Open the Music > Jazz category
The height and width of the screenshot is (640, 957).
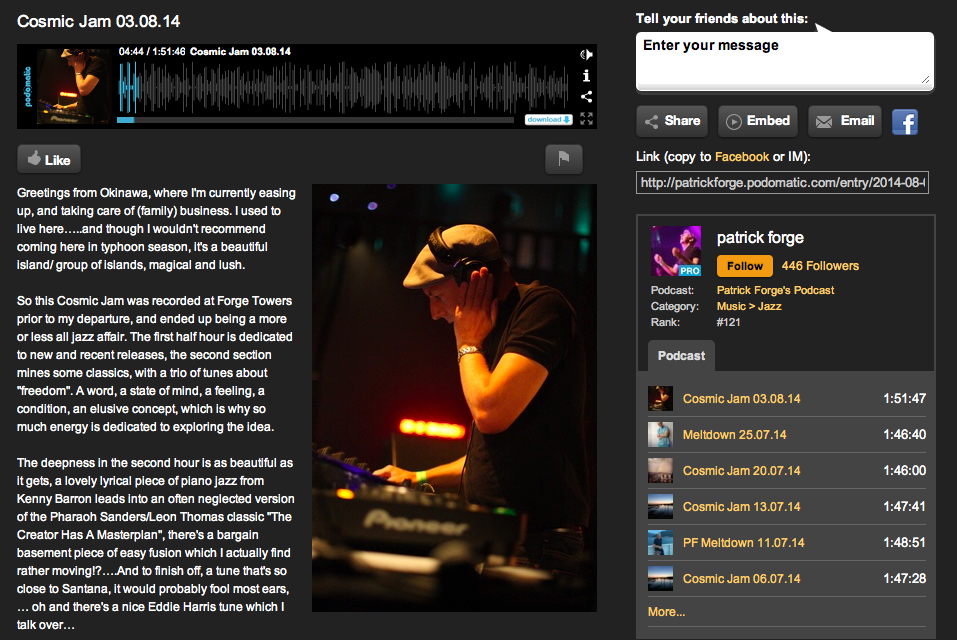point(749,306)
